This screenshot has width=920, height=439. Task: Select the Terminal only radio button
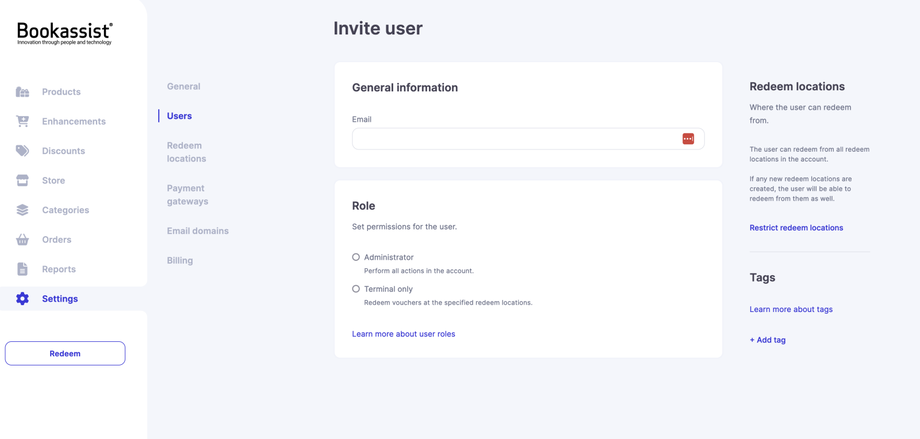356,289
